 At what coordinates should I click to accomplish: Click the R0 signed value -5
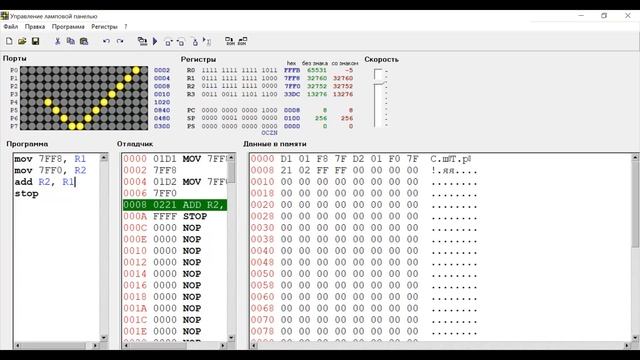(x=348, y=70)
